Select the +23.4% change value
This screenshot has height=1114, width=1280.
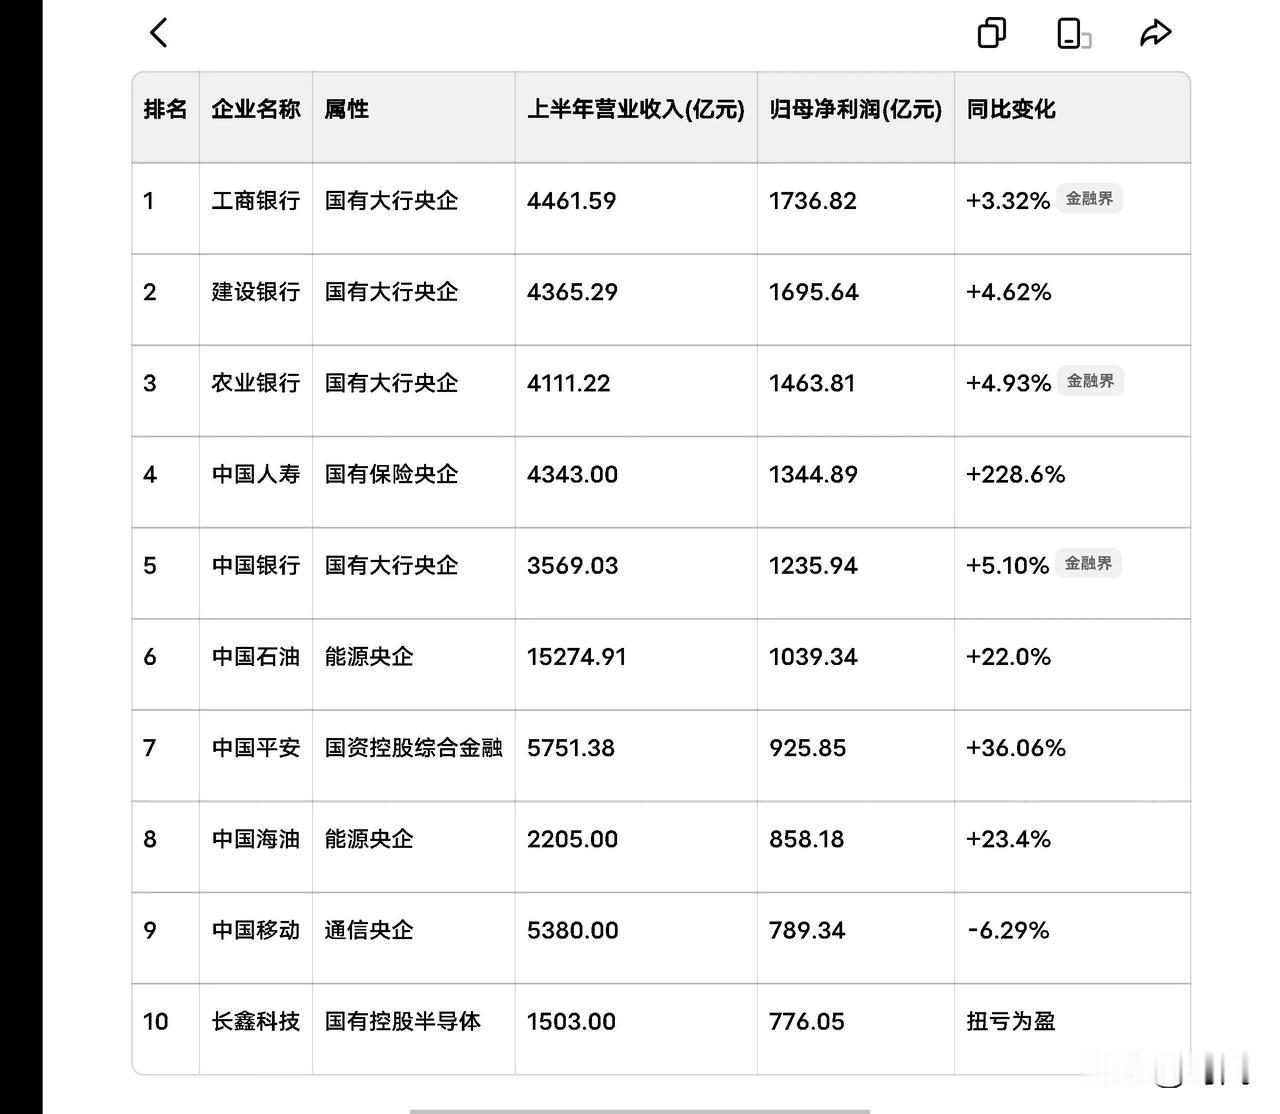click(x=1009, y=839)
